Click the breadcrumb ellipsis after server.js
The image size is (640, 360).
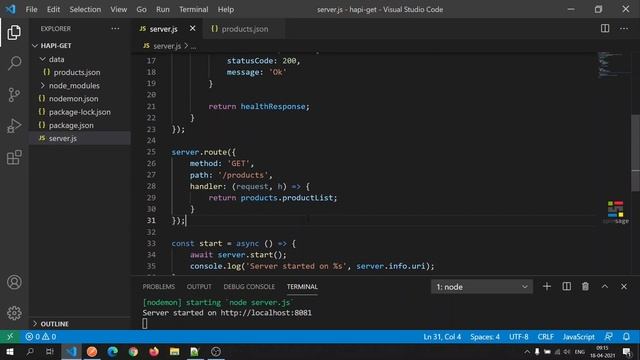tap(193, 46)
